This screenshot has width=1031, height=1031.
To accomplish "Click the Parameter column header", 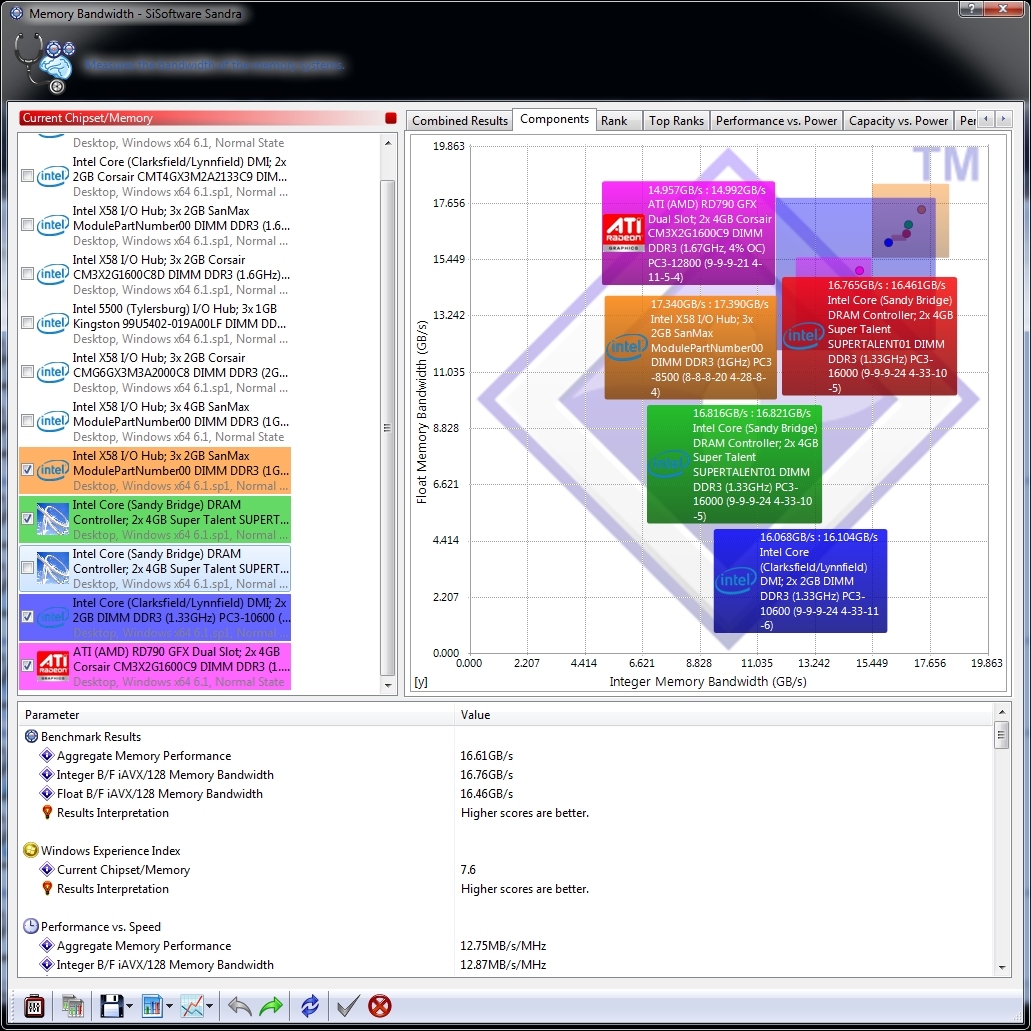I will tap(237, 715).
